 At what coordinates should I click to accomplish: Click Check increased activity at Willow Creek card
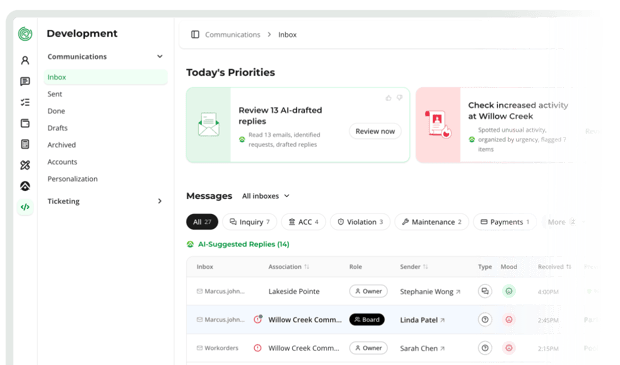pos(498,125)
